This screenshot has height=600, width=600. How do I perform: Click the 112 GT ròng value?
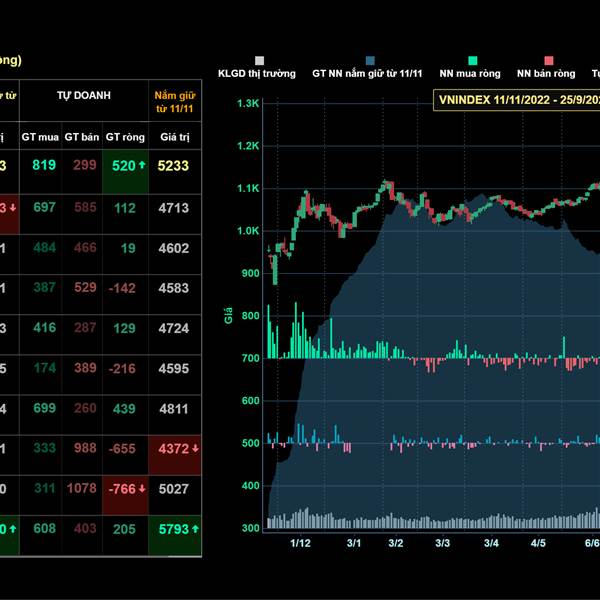[125, 208]
